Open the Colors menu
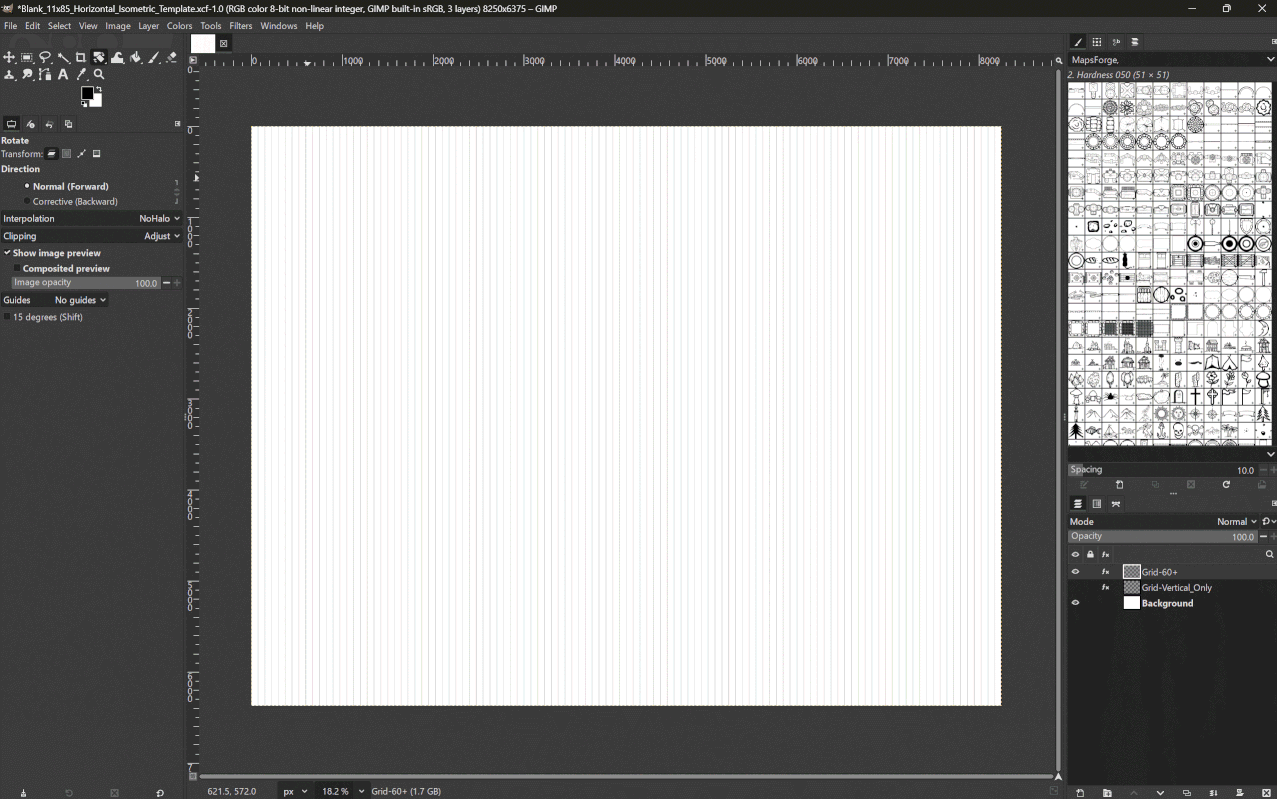Image resolution: width=1277 pixels, height=799 pixels. [180, 26]
